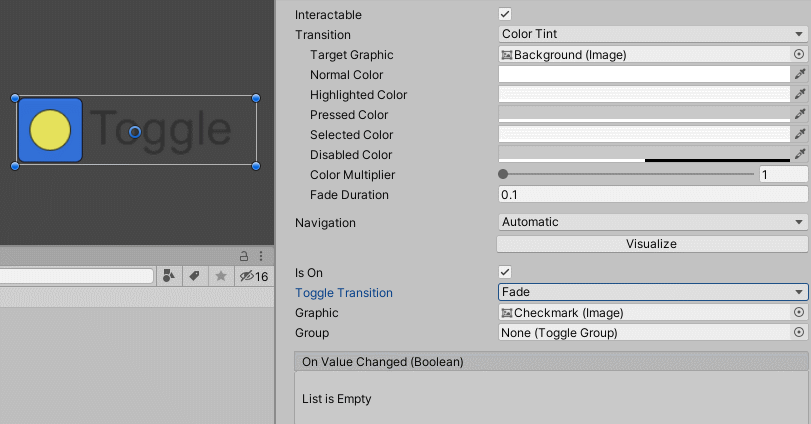The height and width of the screenshot is (424, 811).
Task: Open the Transition dropdown
Action: [652, 35]
